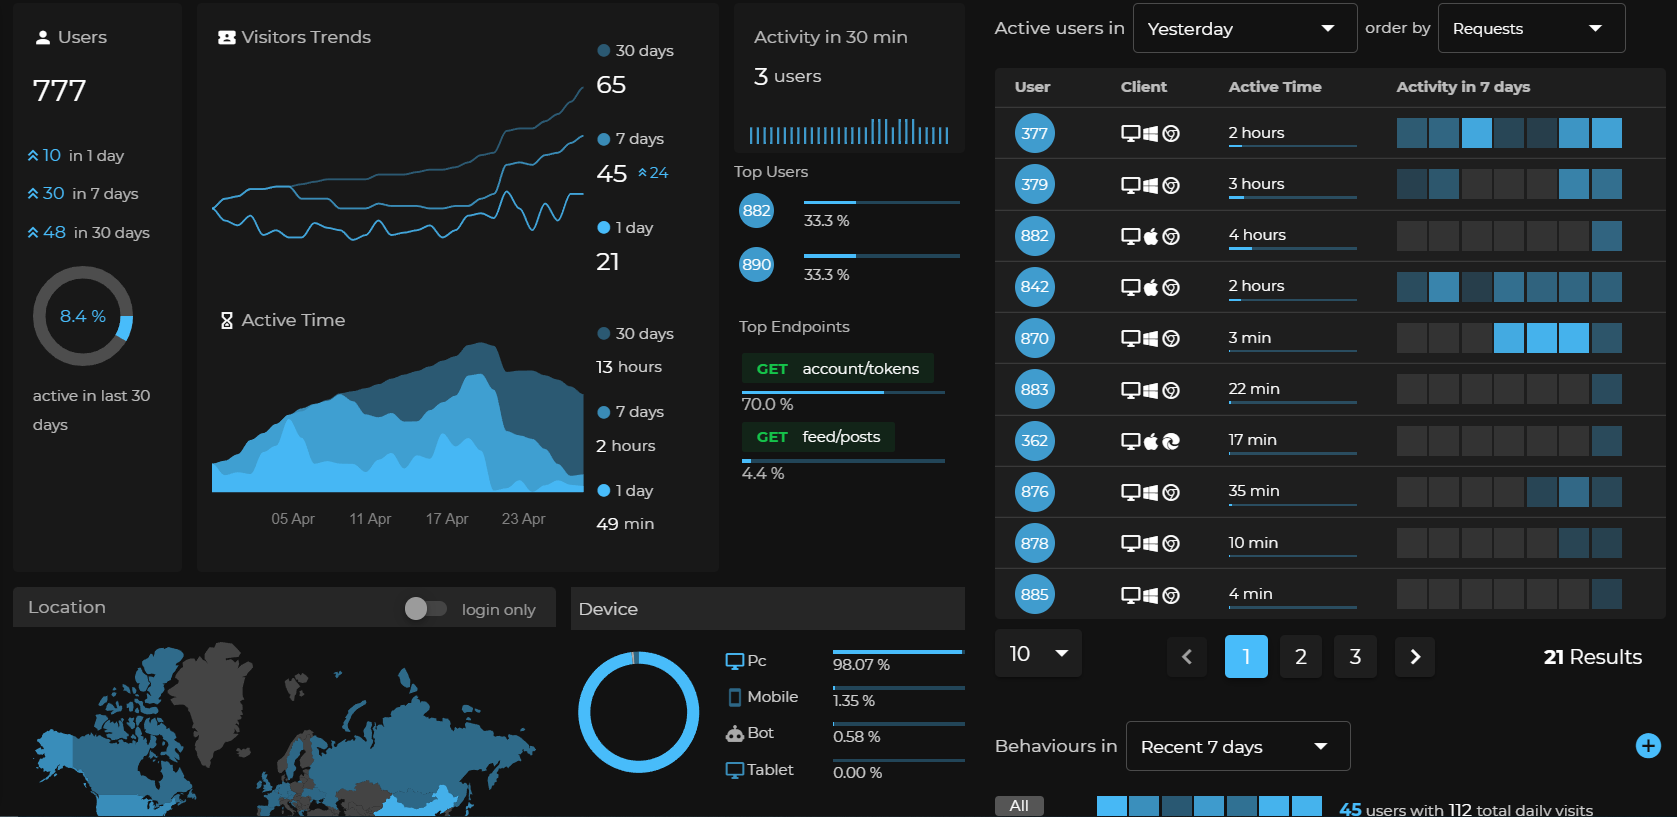Image resolution: width=1677 pixels, height=817 pixels.
Task: Toggle the 7 days Visitors Trends series
Action: 630,139
